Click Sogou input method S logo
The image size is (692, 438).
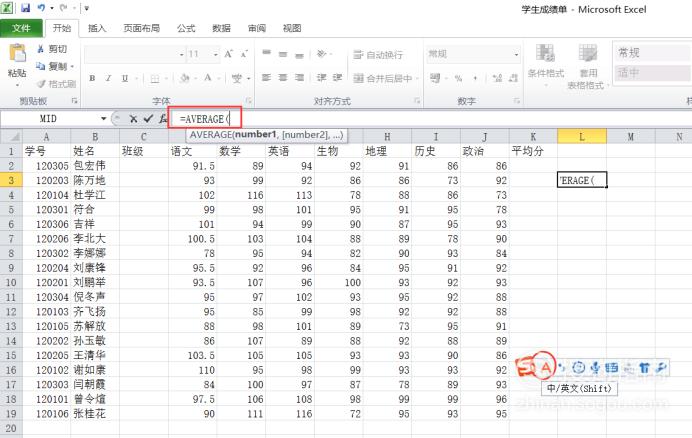[x=526, y=367]
